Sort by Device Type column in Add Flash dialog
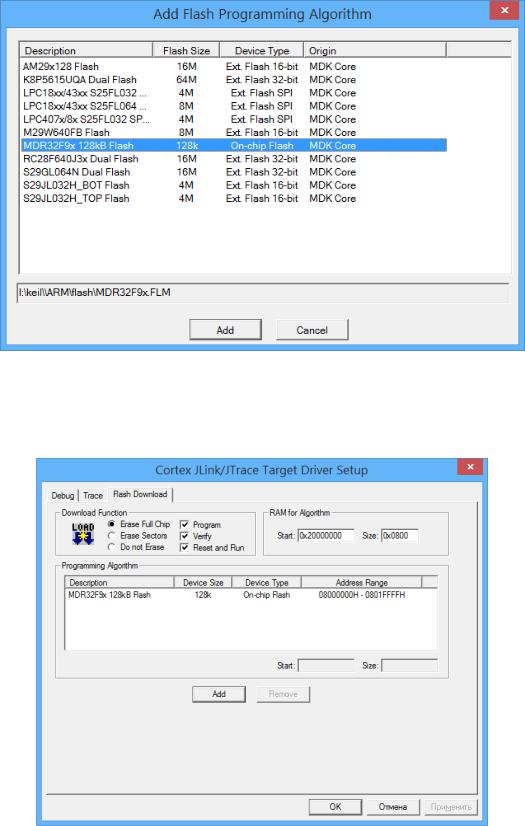525x826 pixels. tap(262, 51)
